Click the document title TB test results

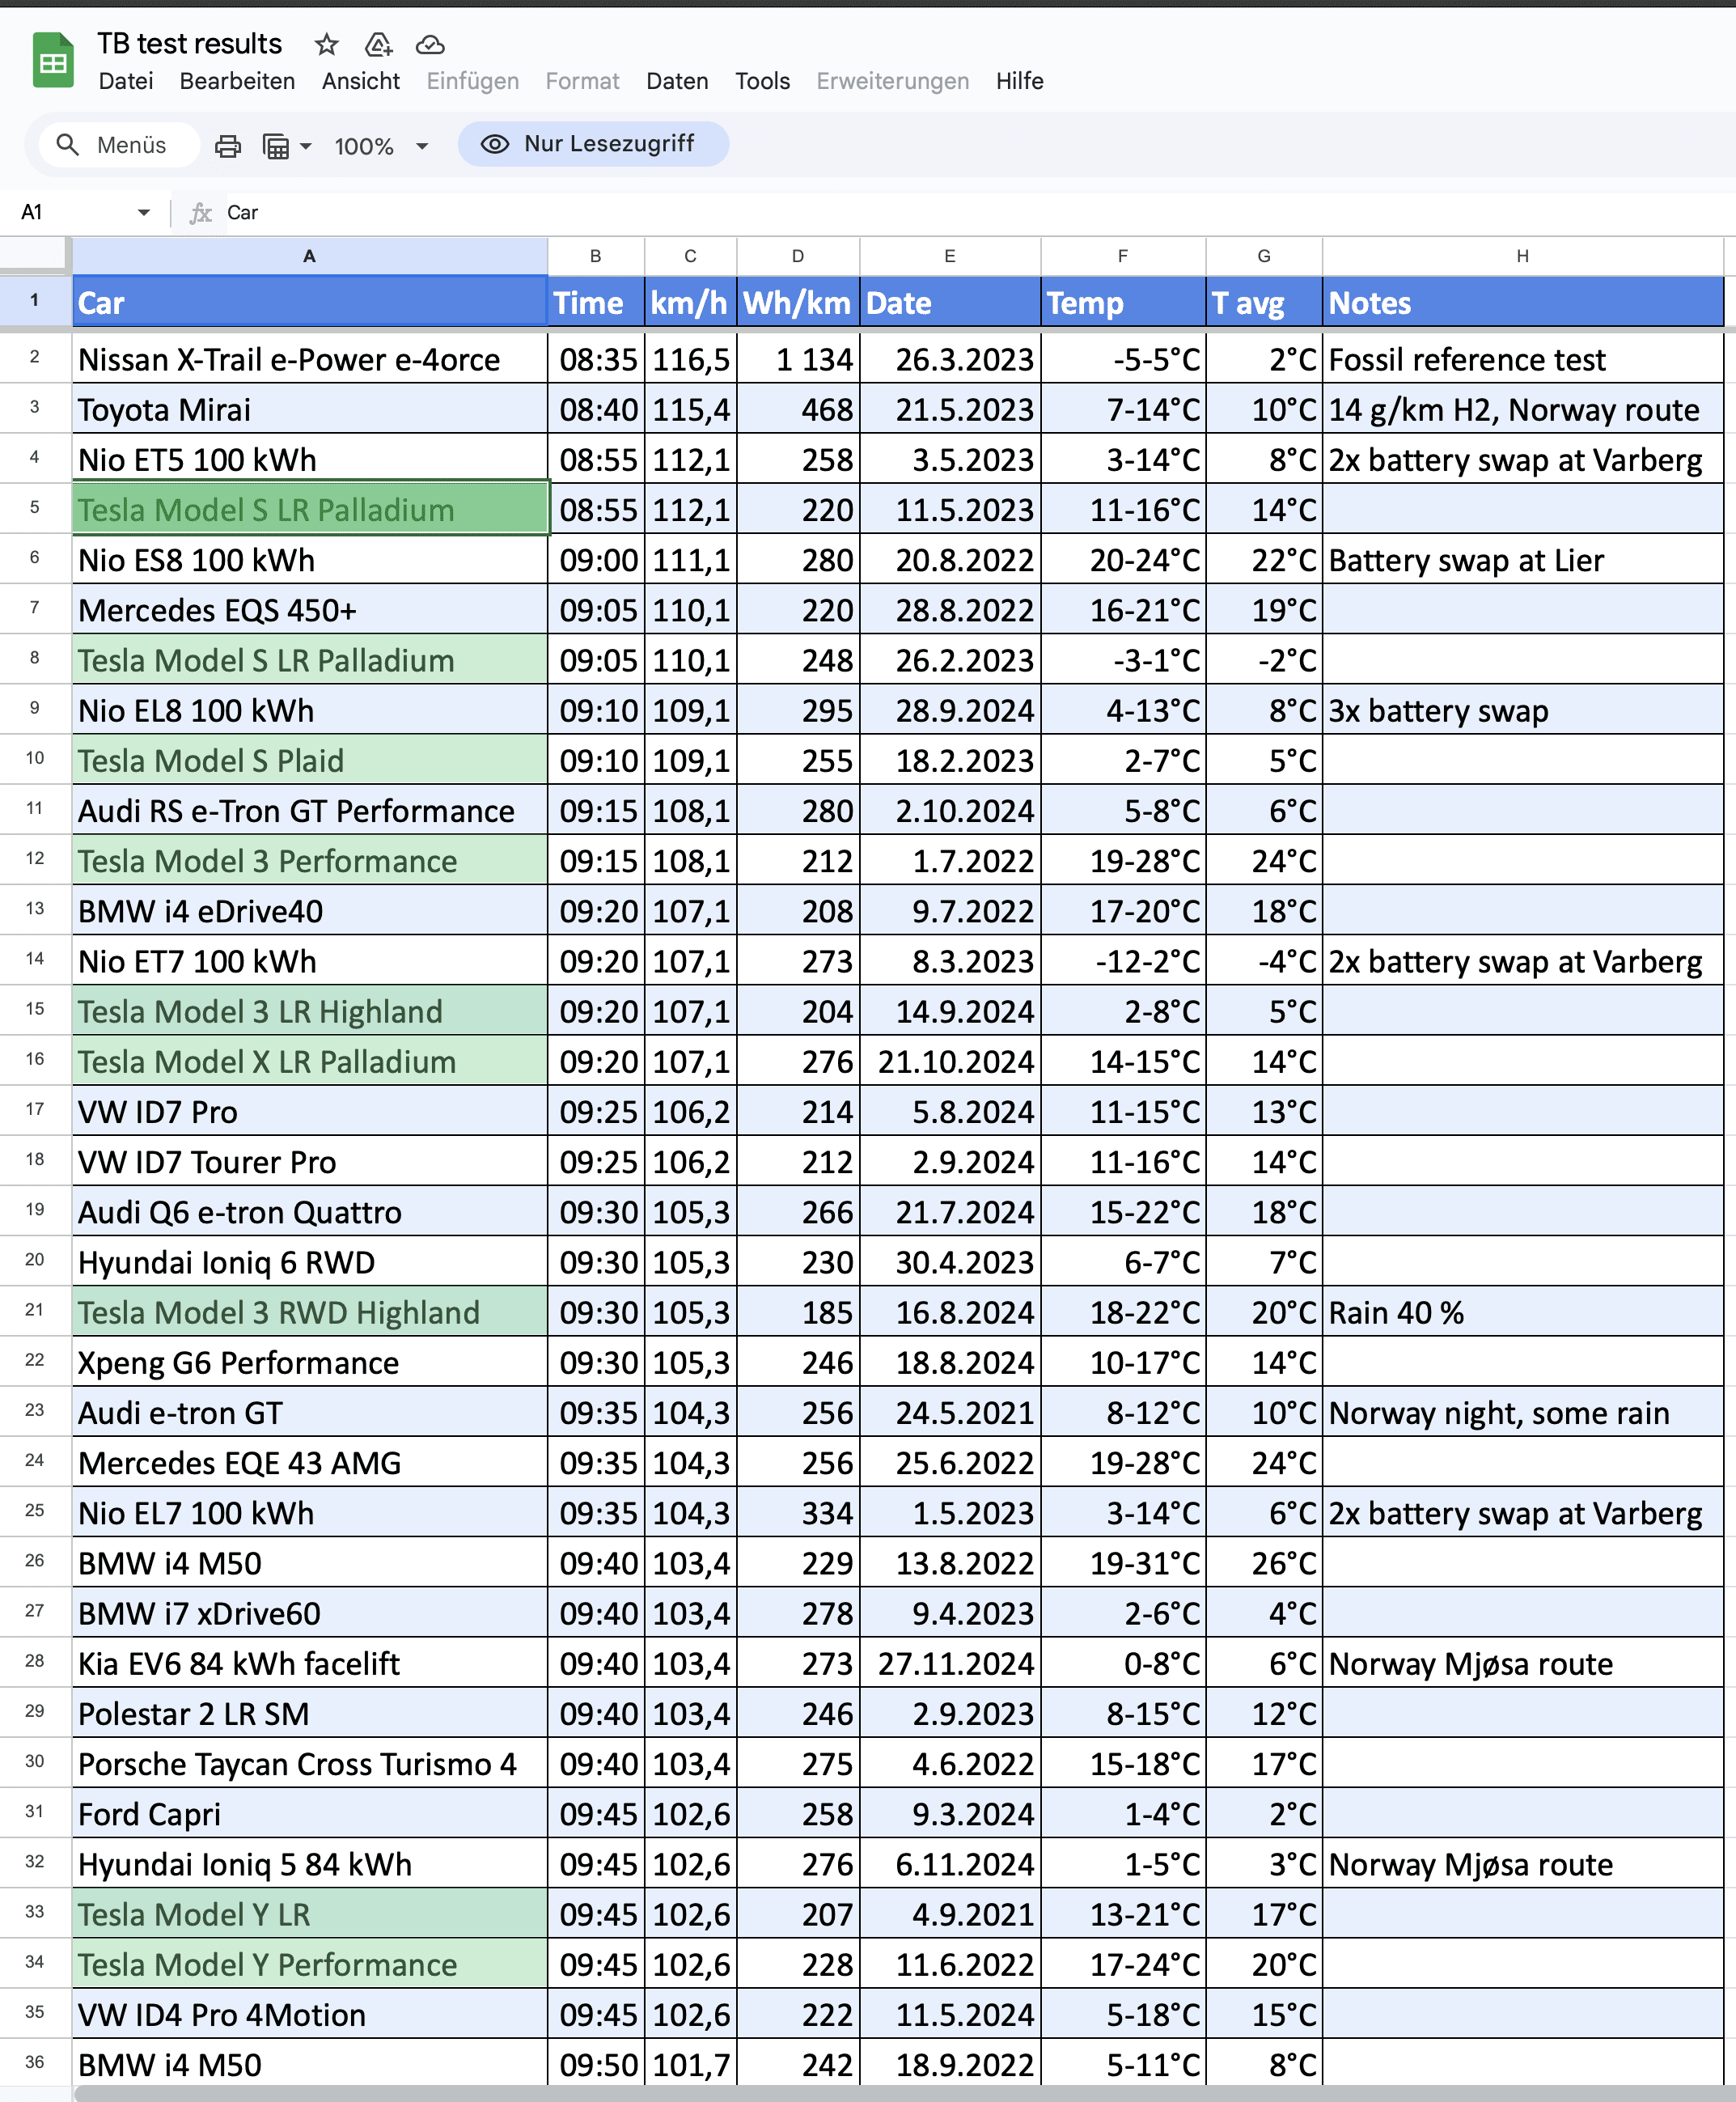click(189, 44)
